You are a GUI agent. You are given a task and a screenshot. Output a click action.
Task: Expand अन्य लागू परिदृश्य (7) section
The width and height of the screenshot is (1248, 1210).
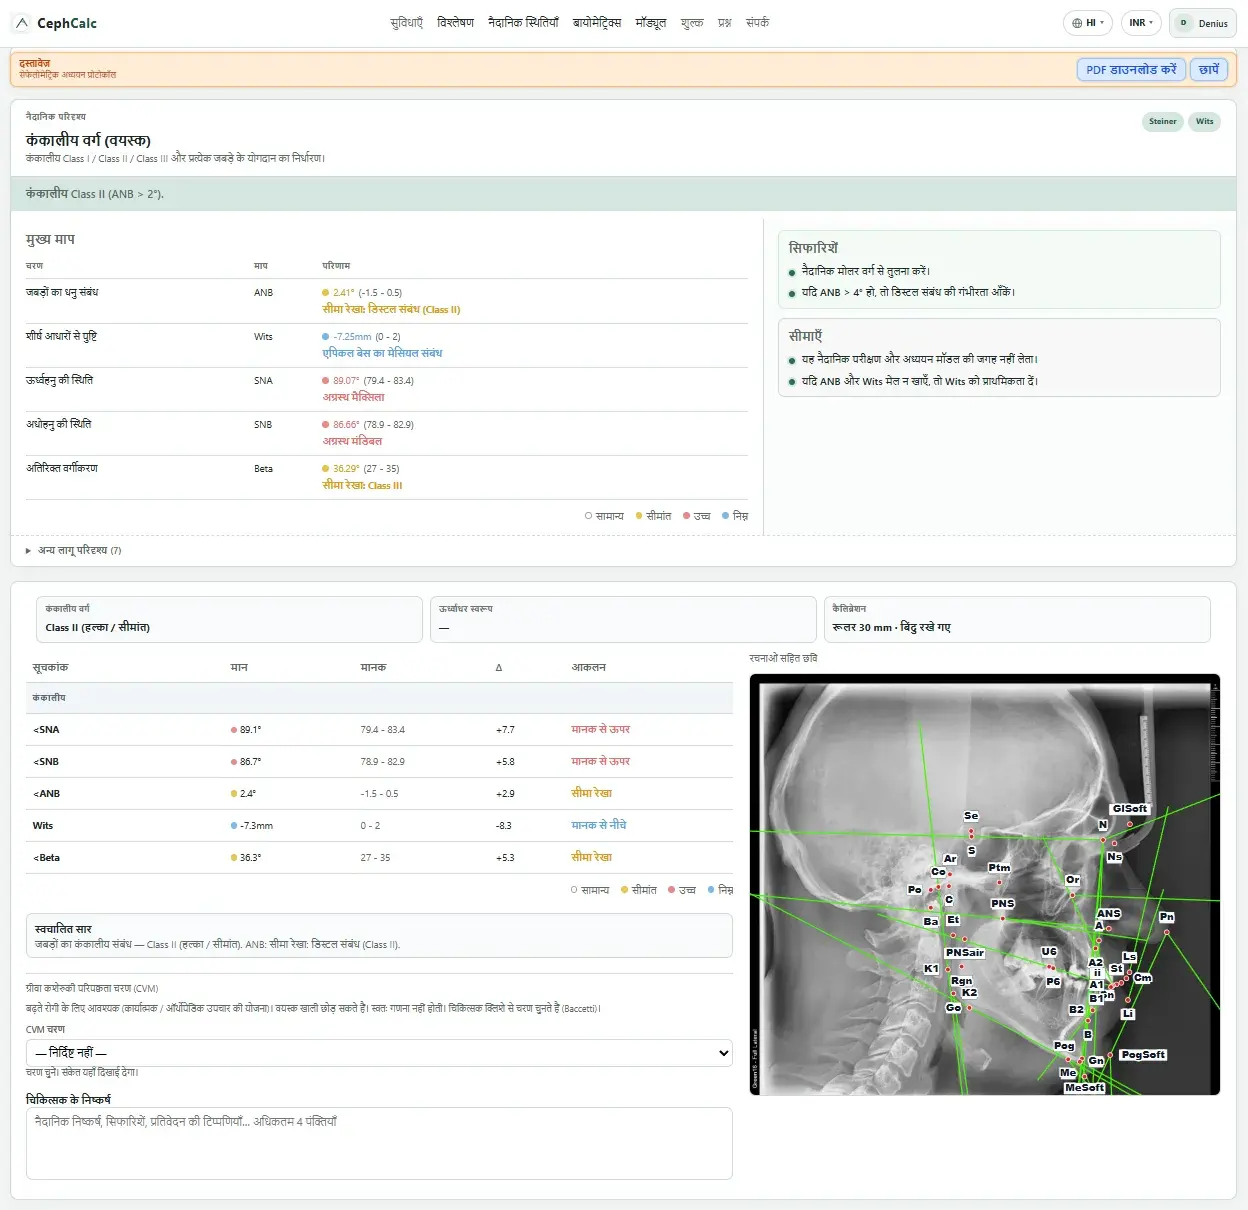pos(74,551)
